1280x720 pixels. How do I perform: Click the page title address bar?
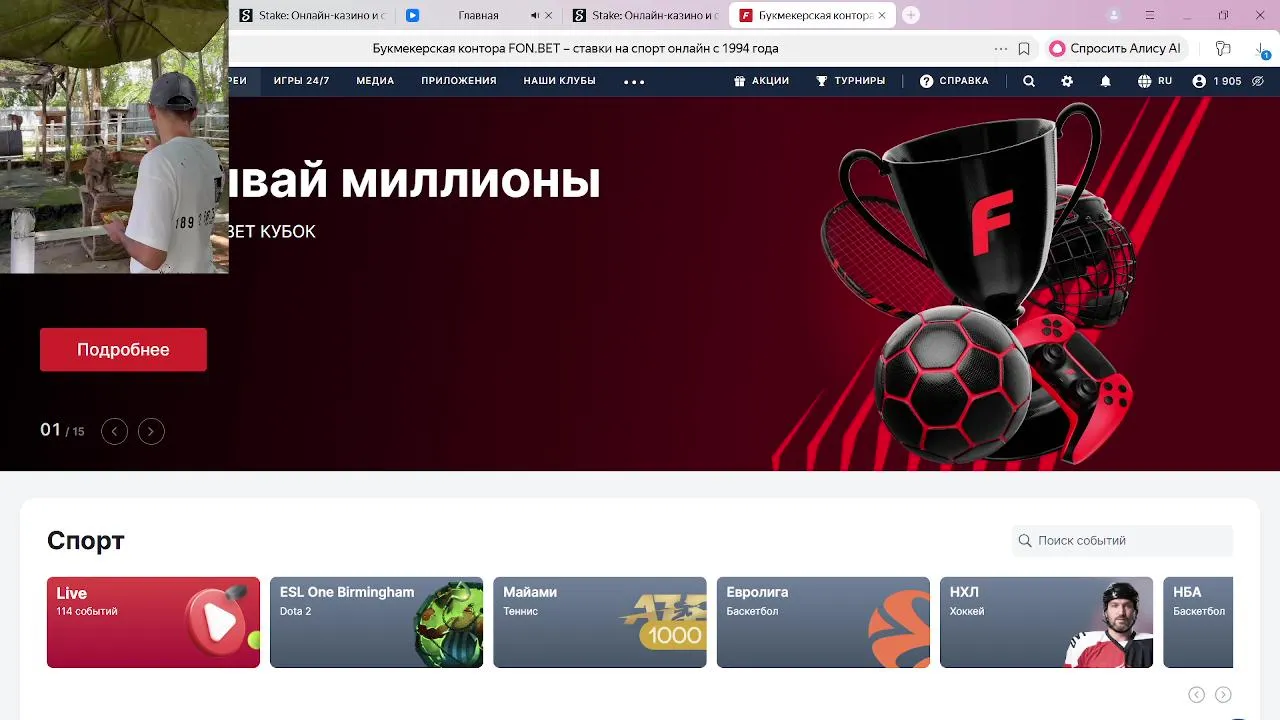(575, 48)
